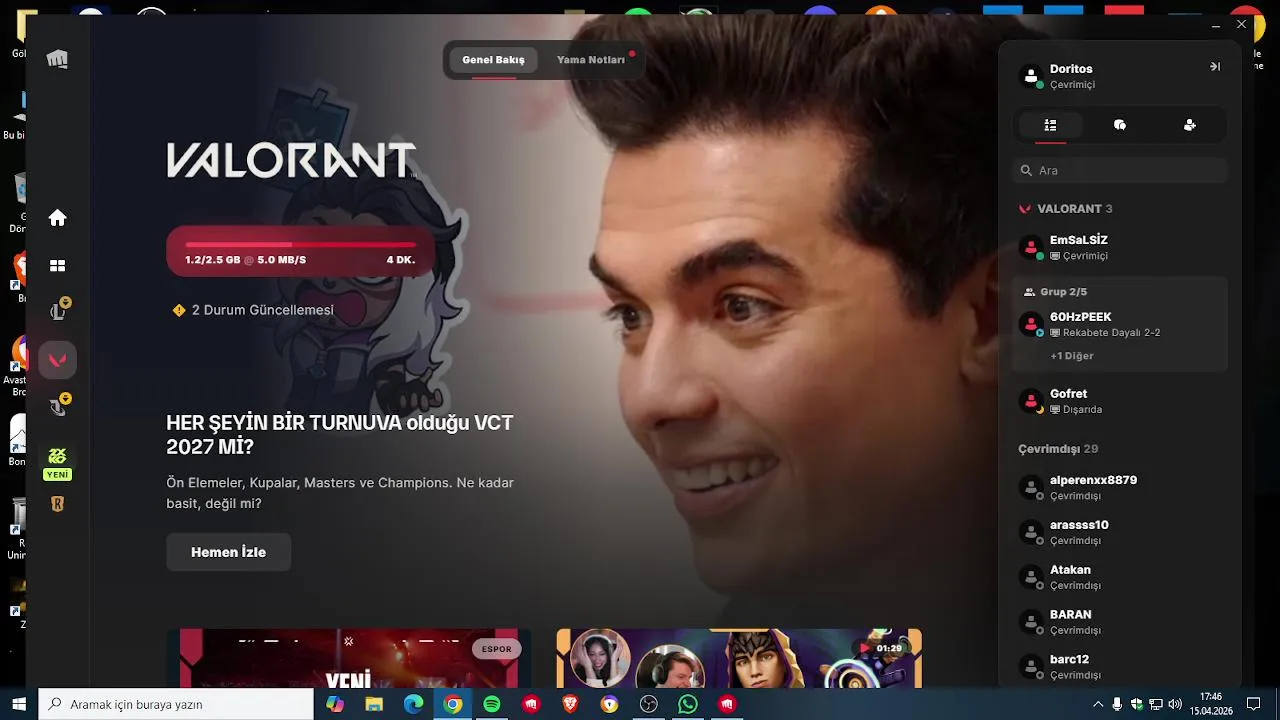Select offline friend alperenxx8879
The width and height of the screenshot is (1280, 720).
[1120, 487]
